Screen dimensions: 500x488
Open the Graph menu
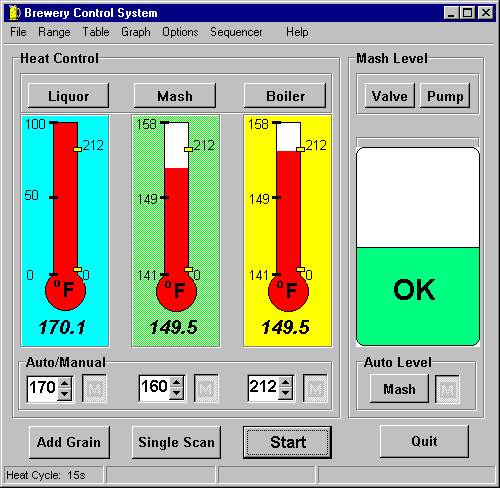(x=136, y=32)
